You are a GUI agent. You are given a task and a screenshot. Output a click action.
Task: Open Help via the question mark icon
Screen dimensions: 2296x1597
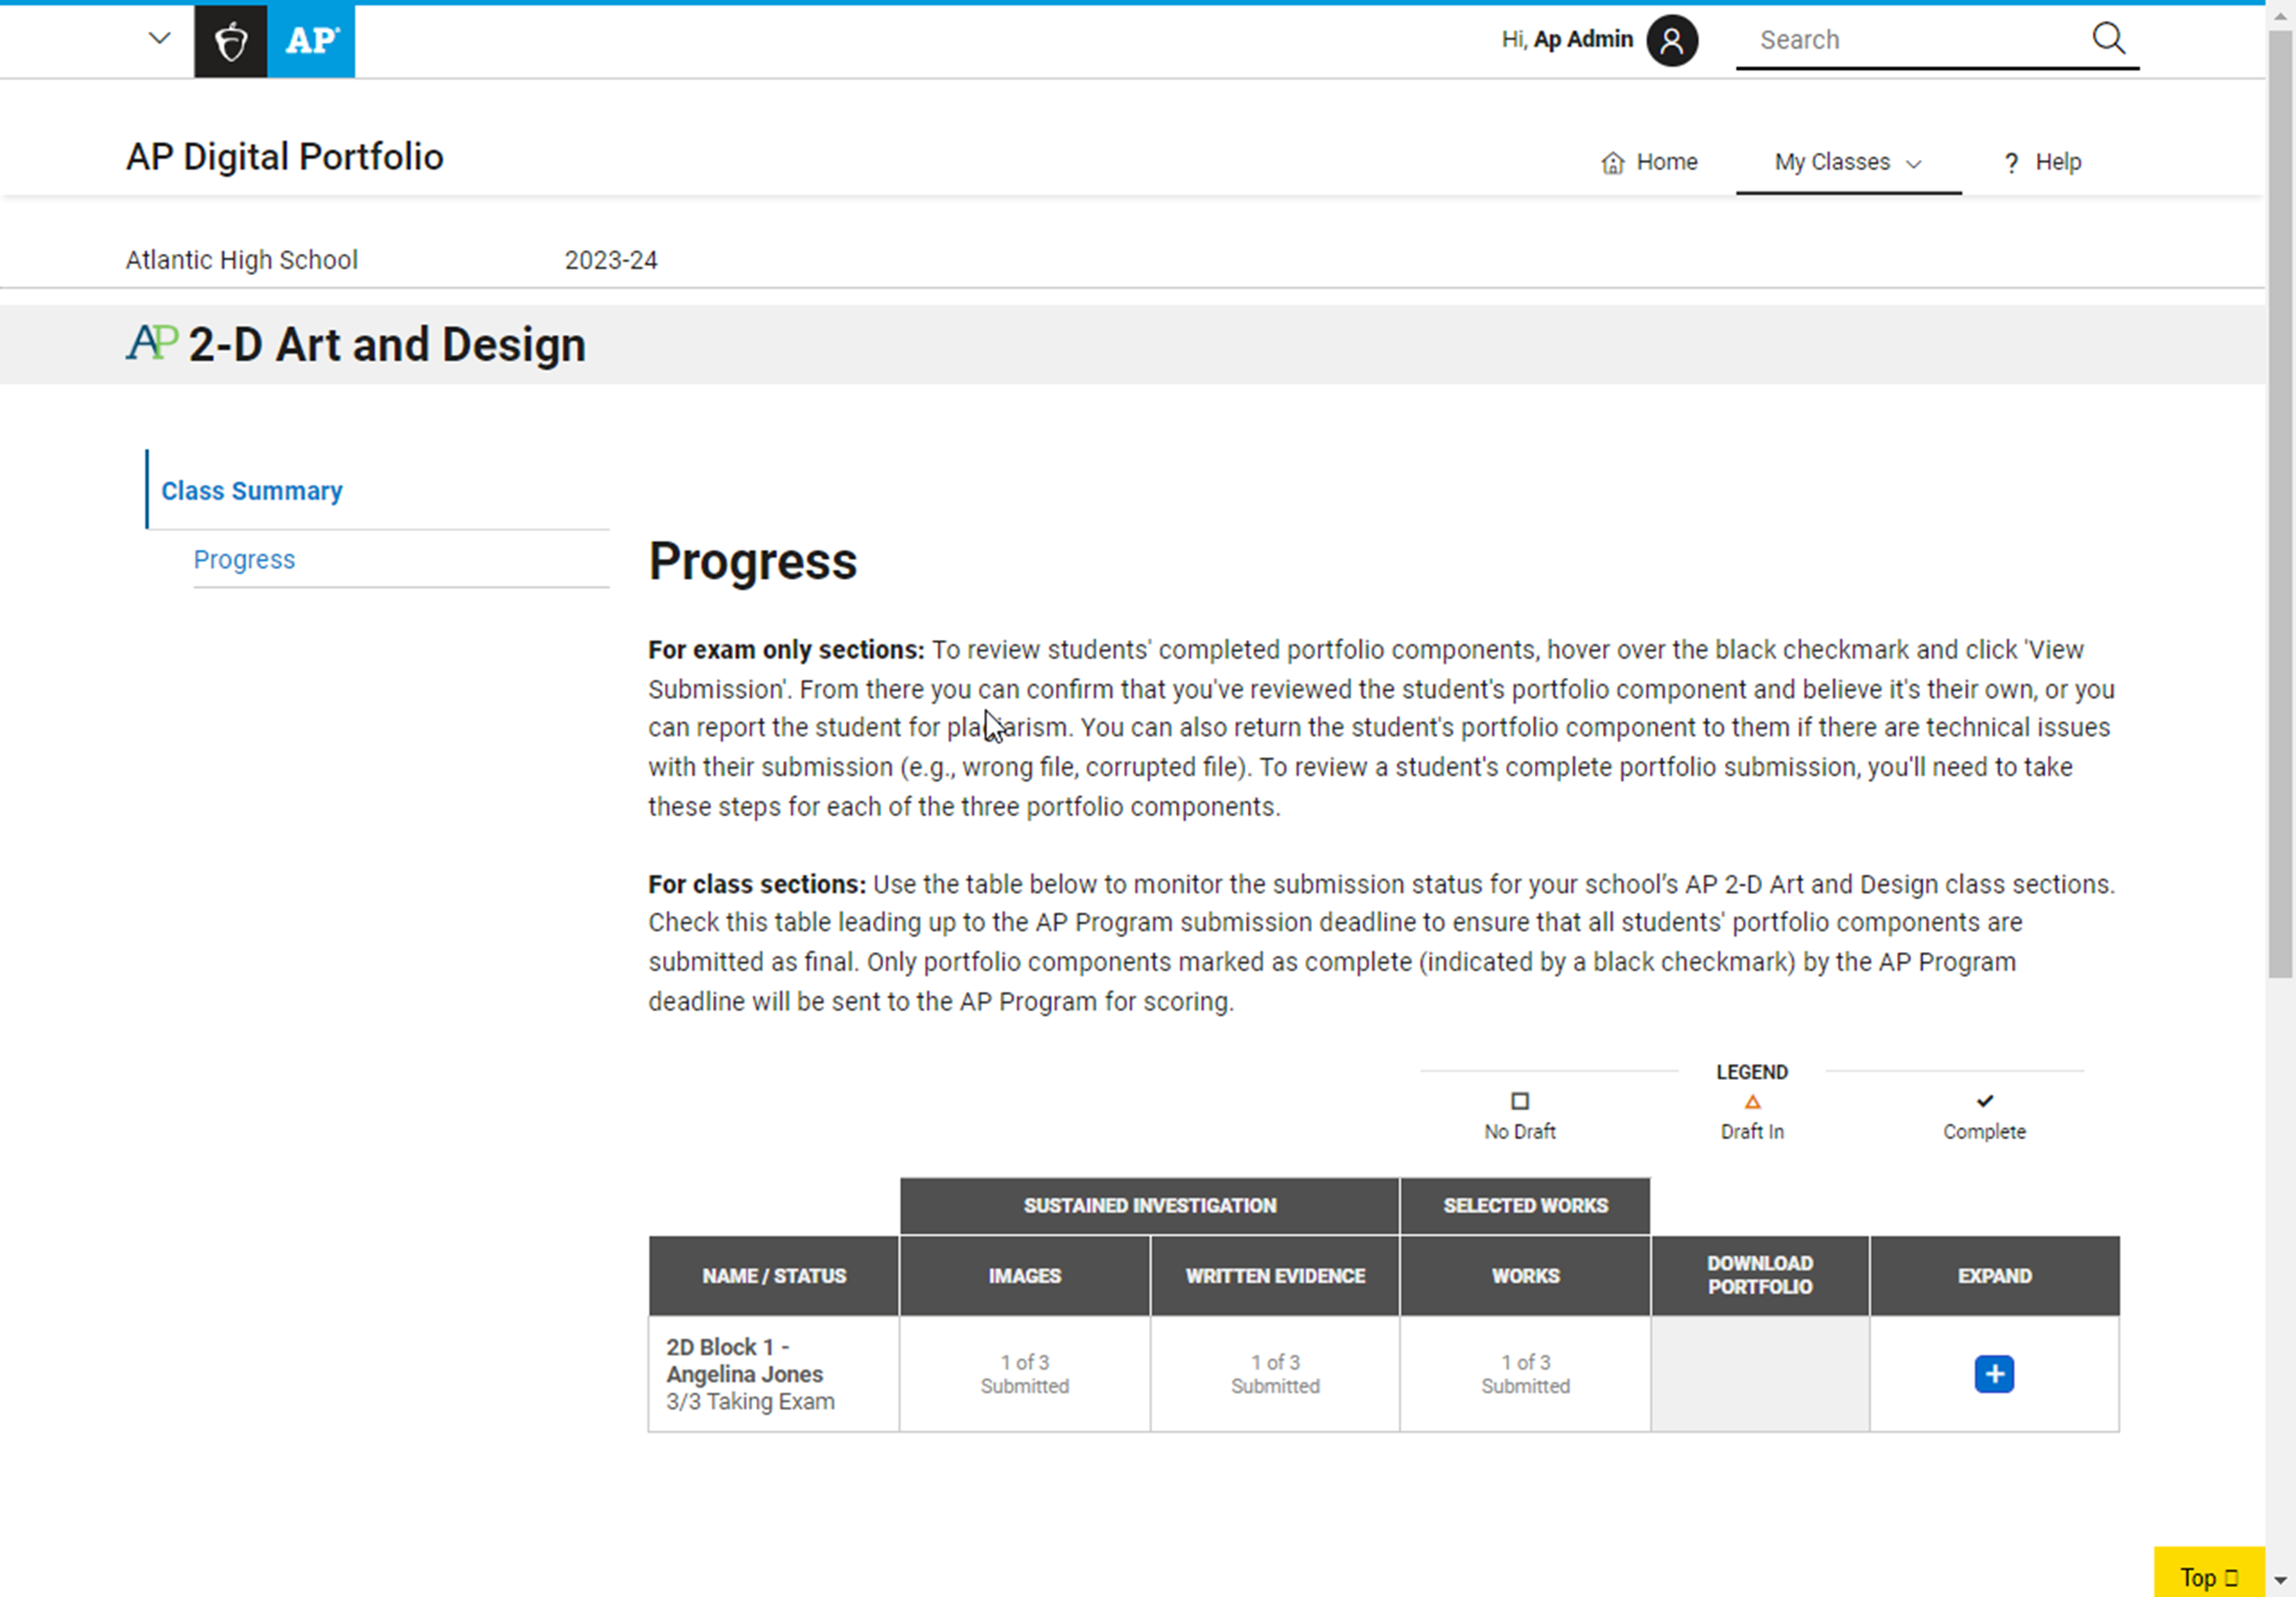(x=2011, y=162)
